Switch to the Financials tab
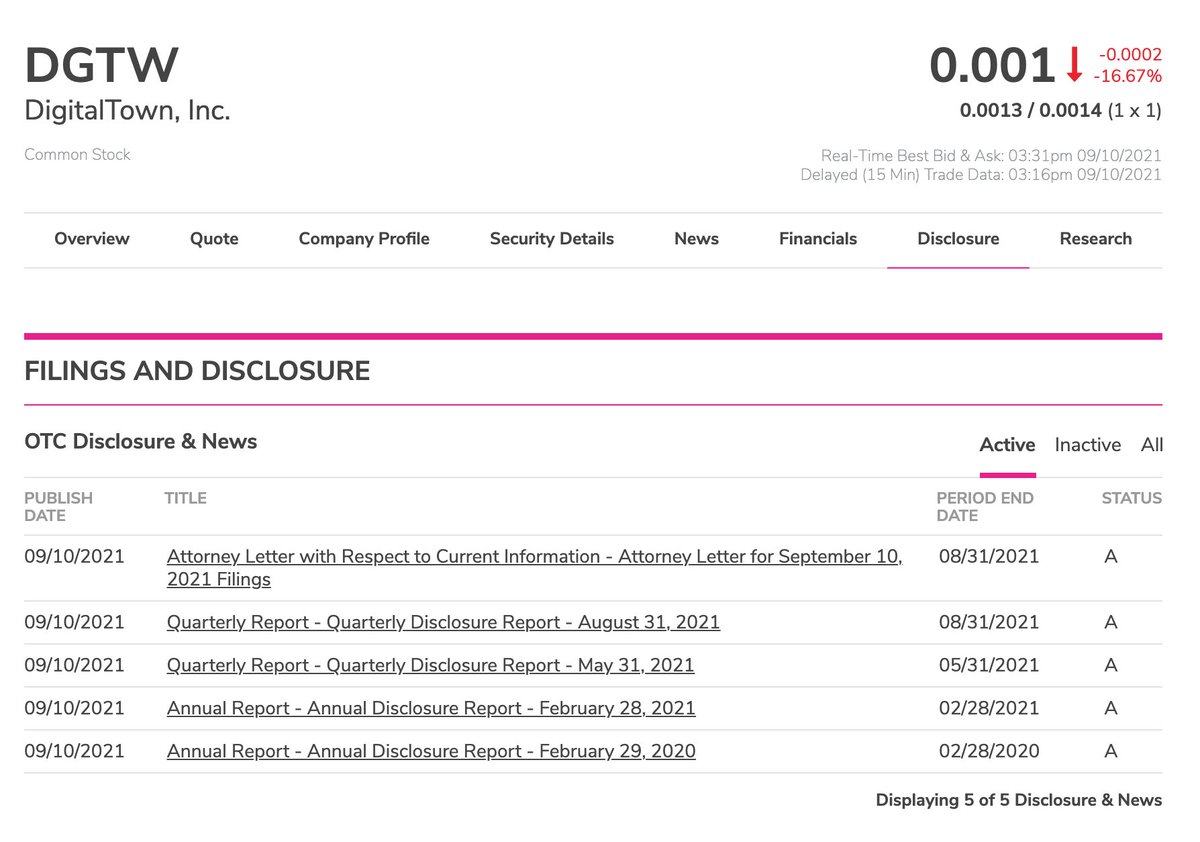The height and width of the screenshot is (842, 1200). 818,239
